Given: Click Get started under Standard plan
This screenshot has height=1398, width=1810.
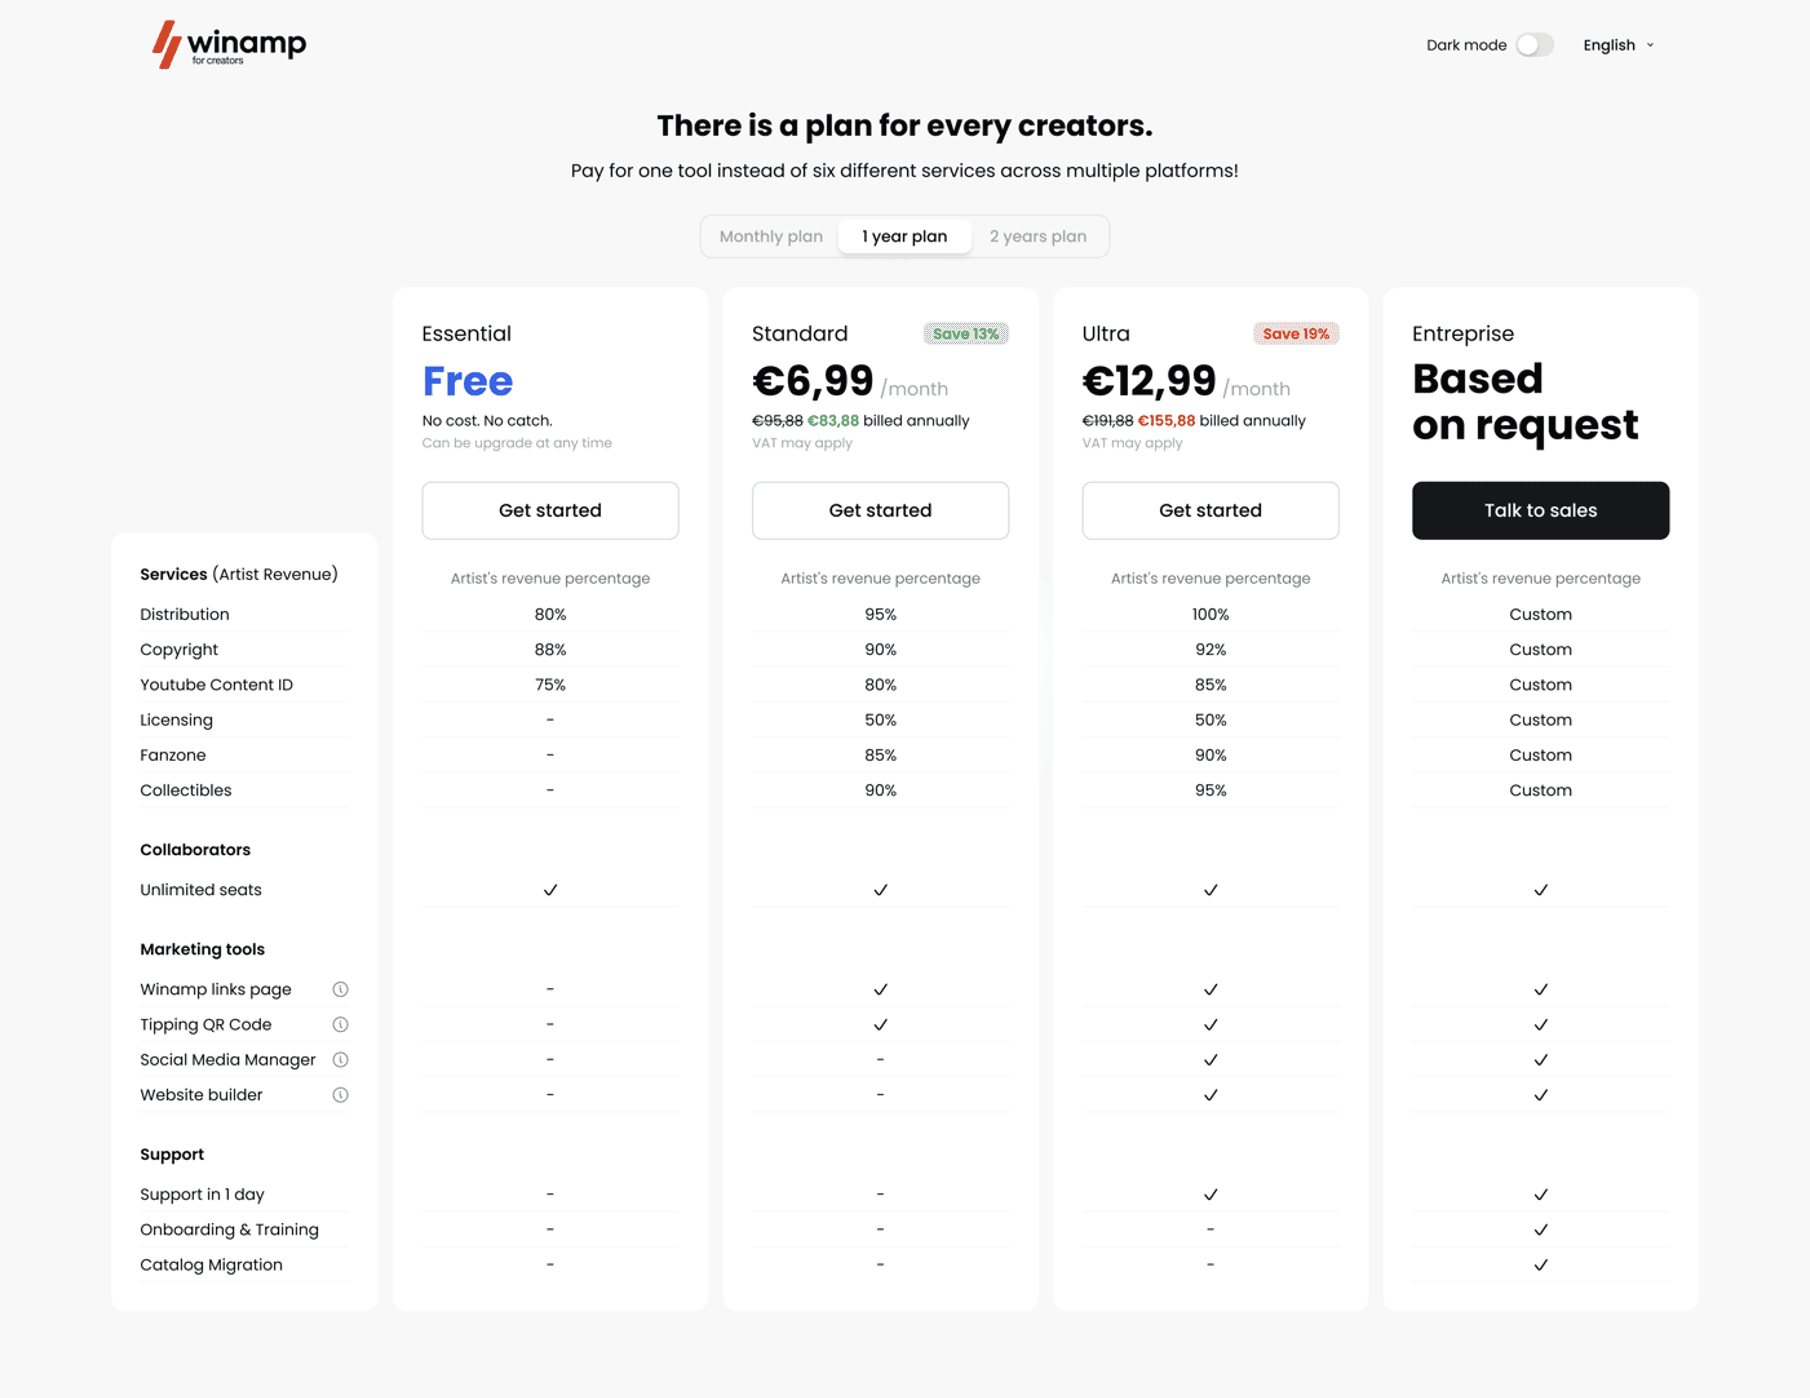Looking at the screenshot, I should pos(880,511).
